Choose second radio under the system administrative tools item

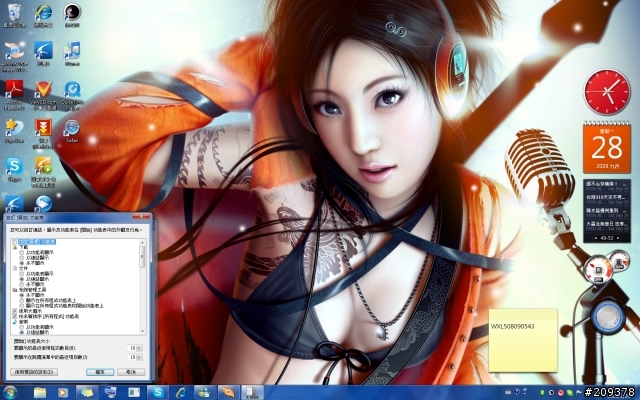22,300
